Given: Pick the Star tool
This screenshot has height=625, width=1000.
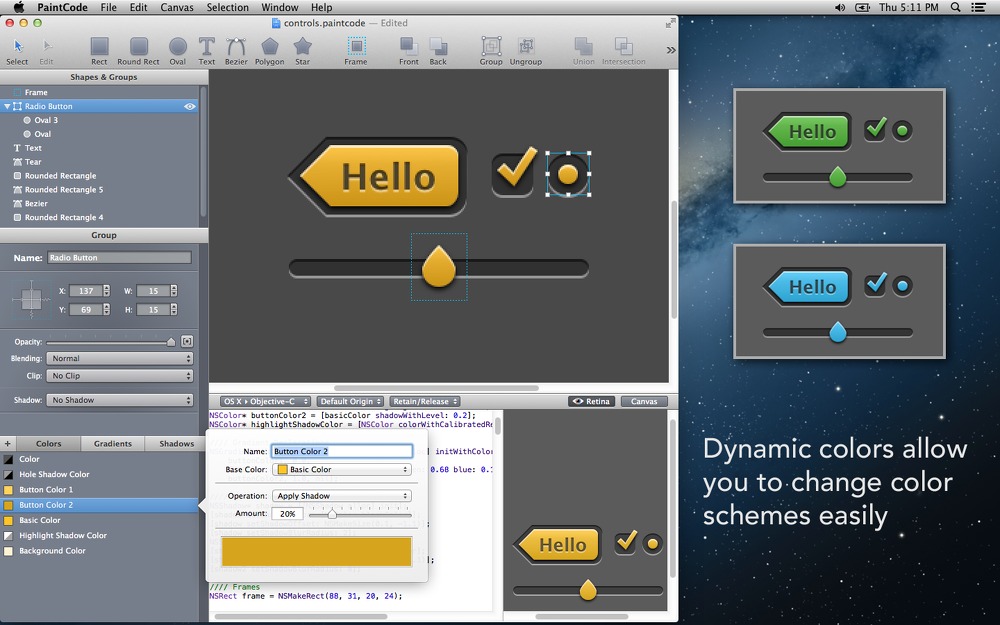Looking at the screenshot, I should 302,51.
